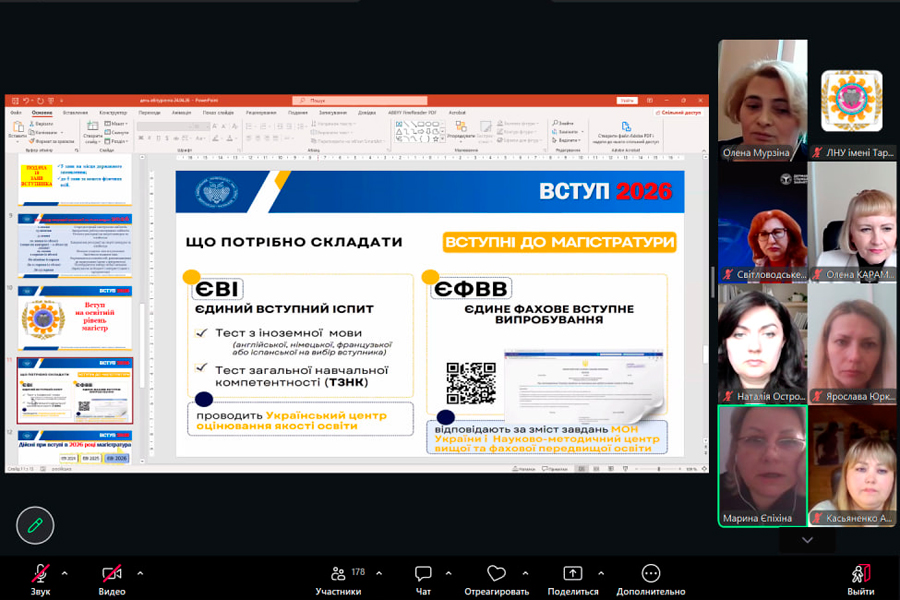Show more participant videos with the down chevron
Screen dimensions: 900x600
(x=807, y=540)
